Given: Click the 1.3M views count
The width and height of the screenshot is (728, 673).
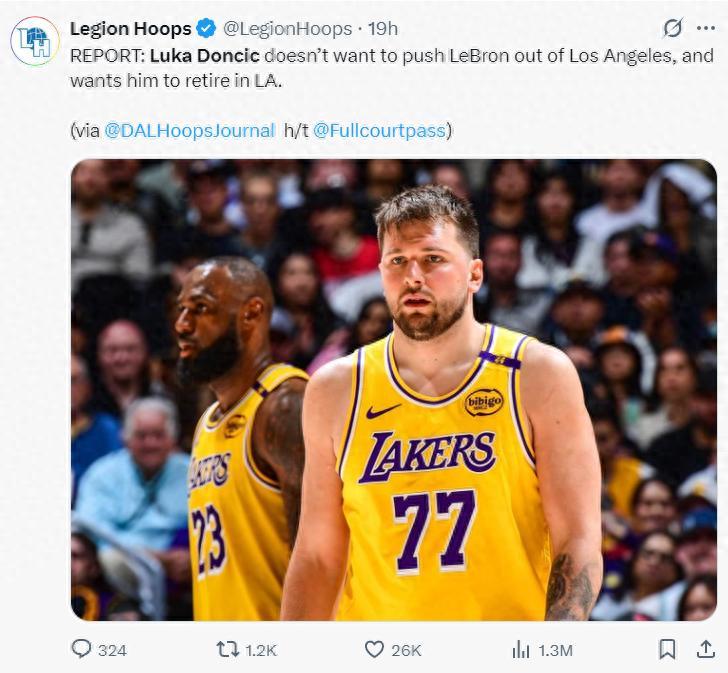Looking at the screenshot, I should 555,650.
